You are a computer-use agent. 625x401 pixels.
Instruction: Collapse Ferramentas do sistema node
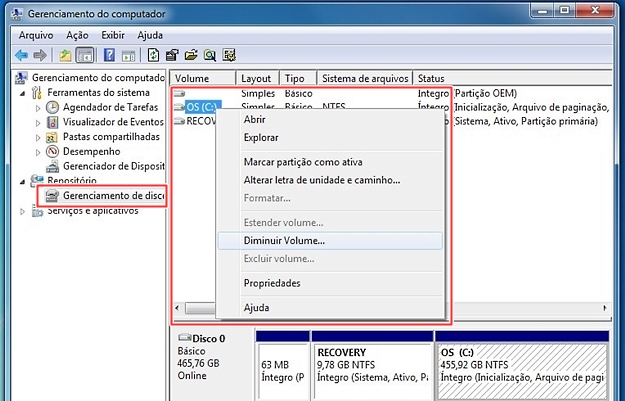[x=23, y=93]
